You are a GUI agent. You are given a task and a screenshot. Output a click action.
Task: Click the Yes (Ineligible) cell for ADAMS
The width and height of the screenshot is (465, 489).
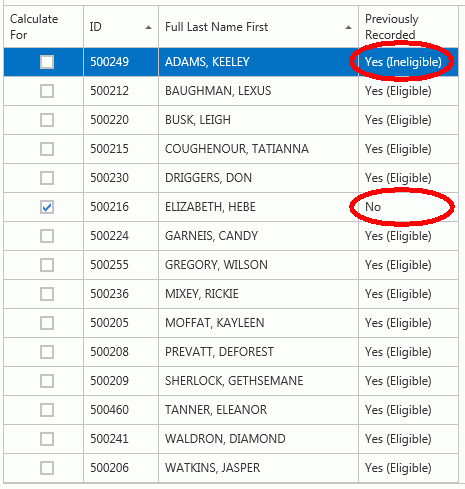coord(403,62)
